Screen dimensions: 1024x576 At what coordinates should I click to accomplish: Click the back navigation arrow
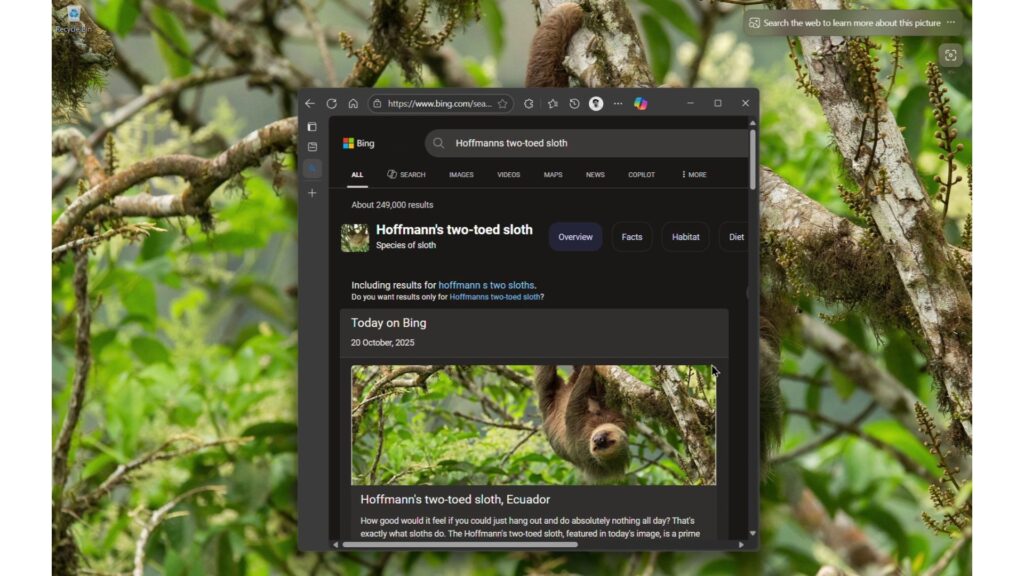(309, 103)
